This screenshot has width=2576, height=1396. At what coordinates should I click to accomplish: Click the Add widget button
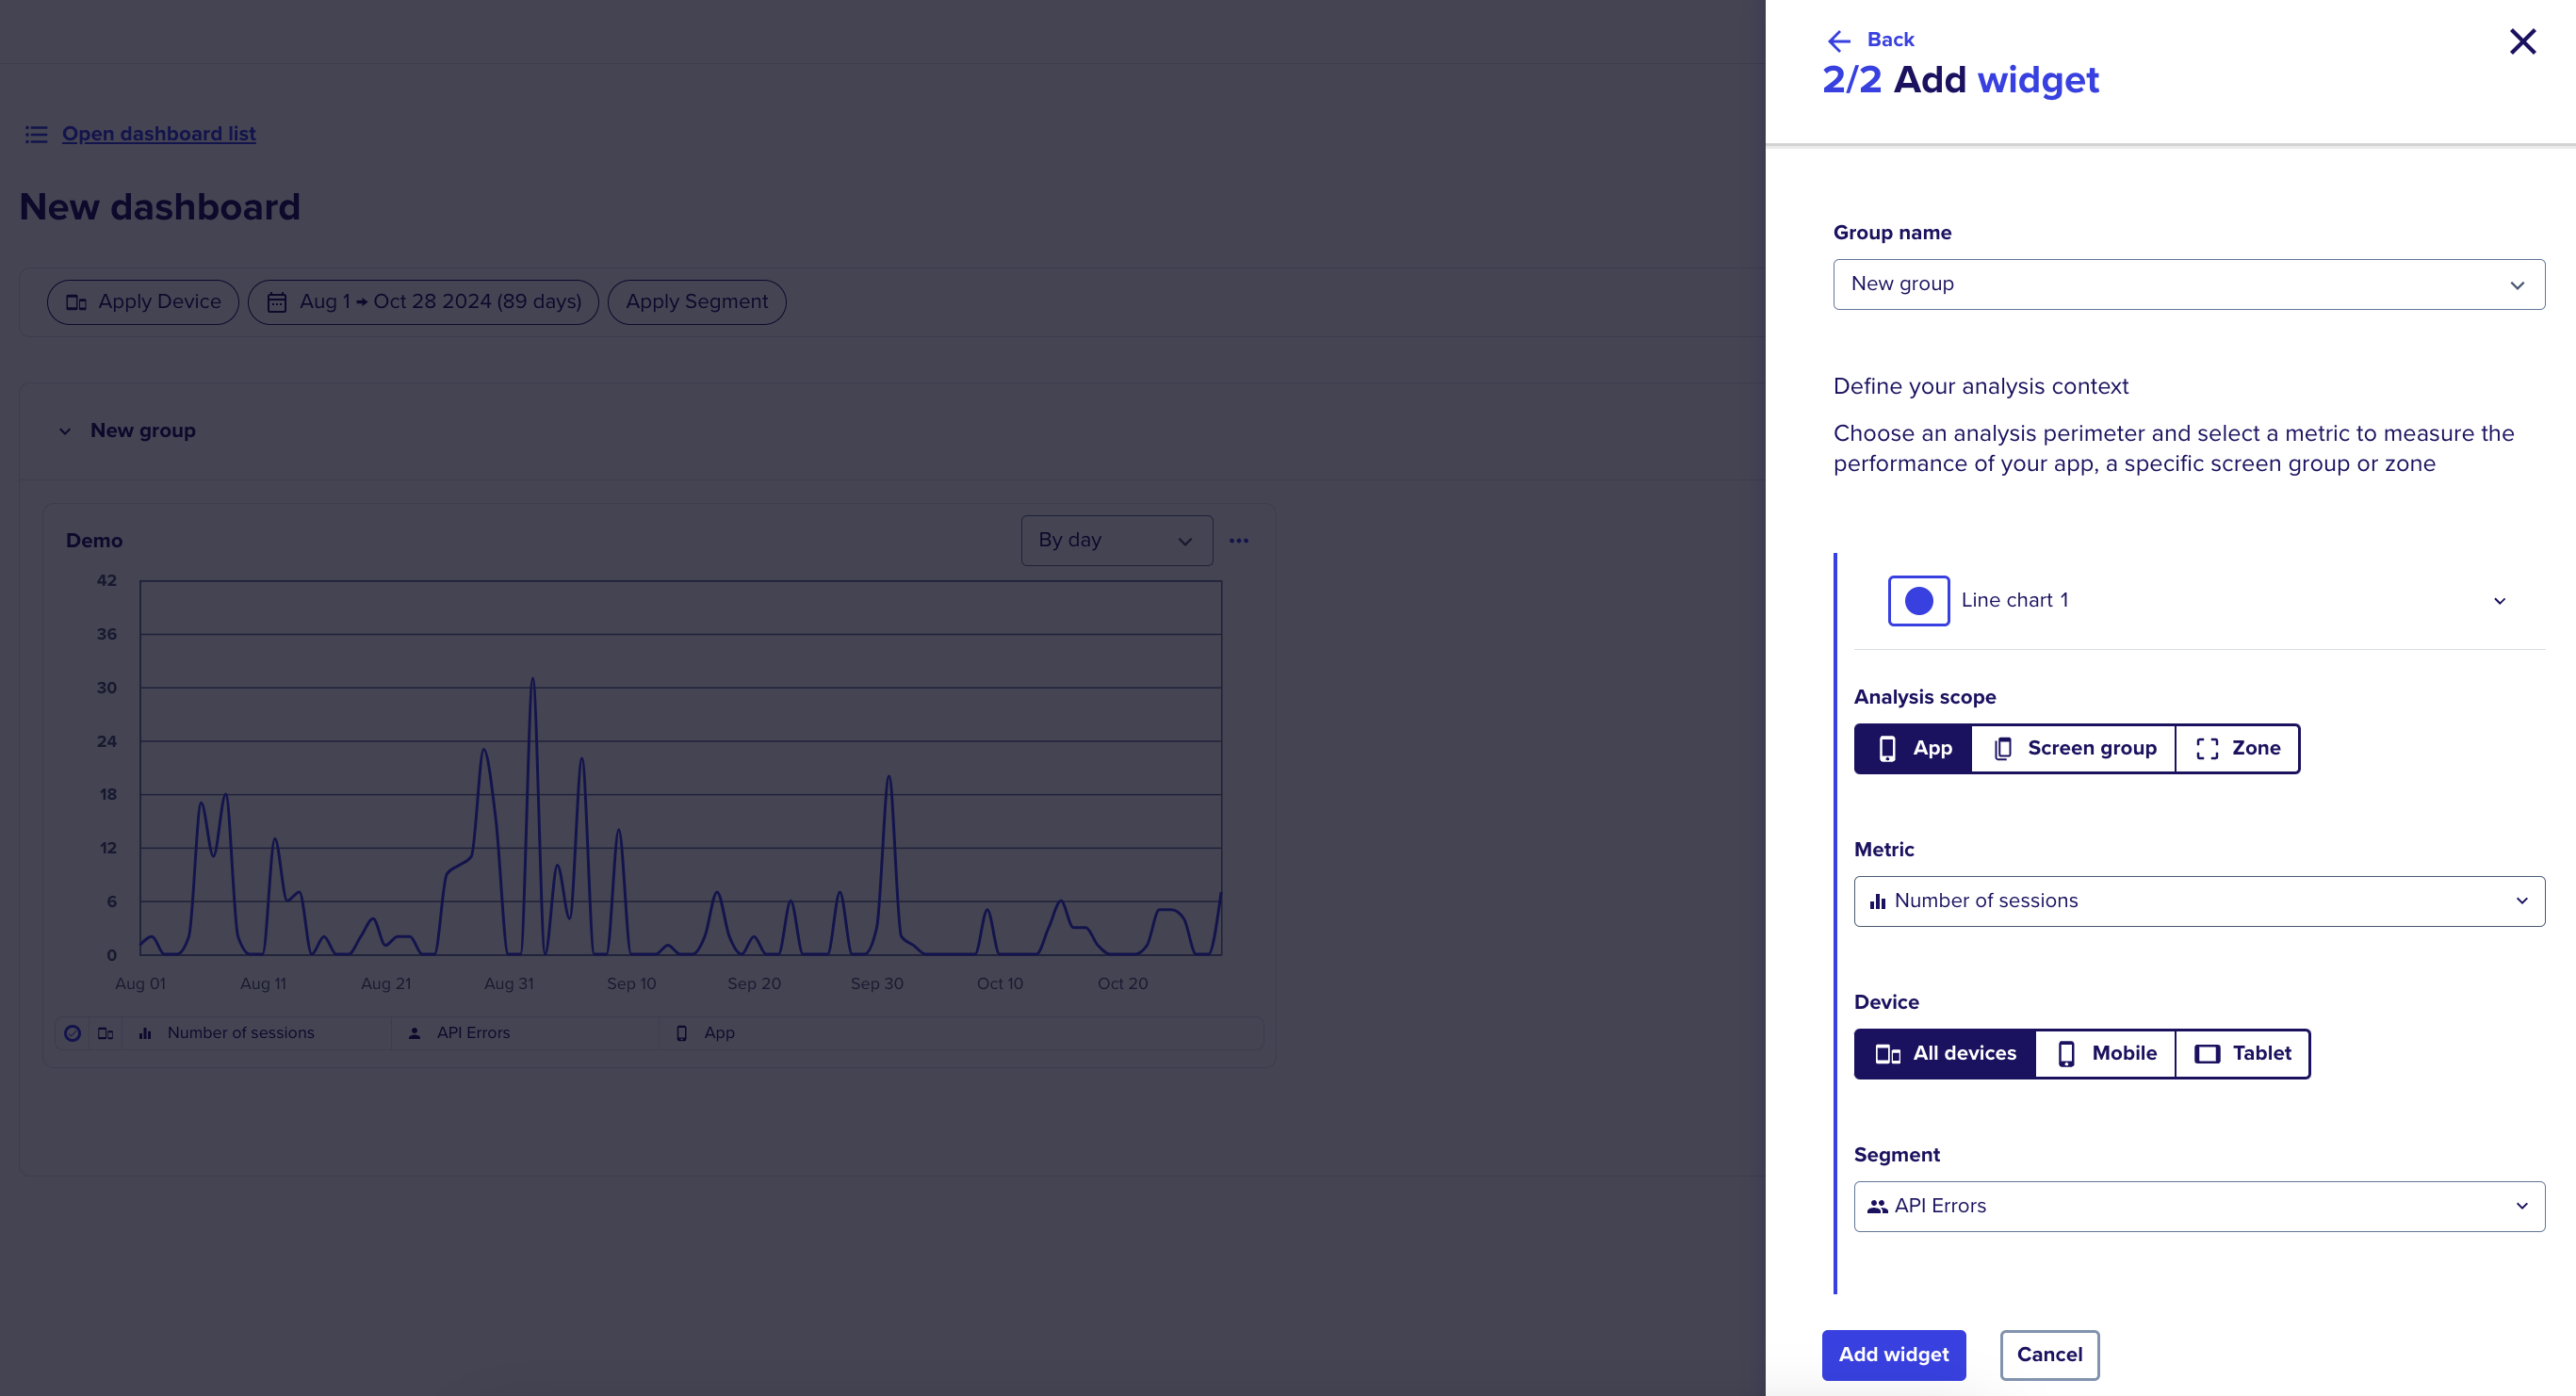(x=1893, y=1354)
